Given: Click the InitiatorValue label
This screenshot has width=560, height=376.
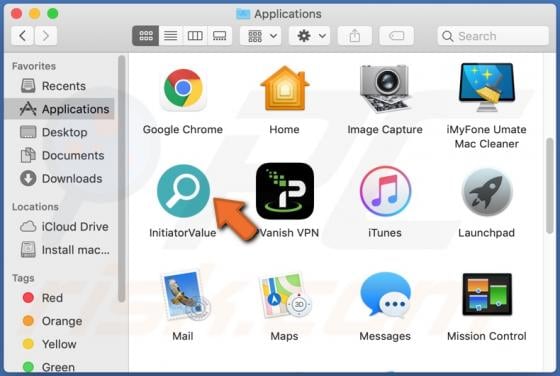Looking at the screenshot, I should [183, 233].
